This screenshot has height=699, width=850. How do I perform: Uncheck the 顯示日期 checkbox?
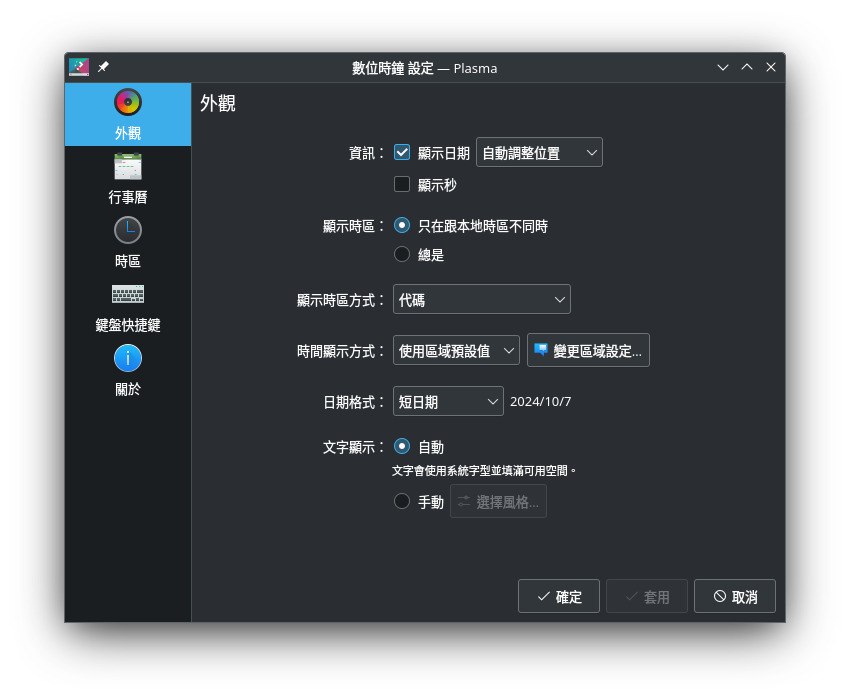[x=402, y=152]
